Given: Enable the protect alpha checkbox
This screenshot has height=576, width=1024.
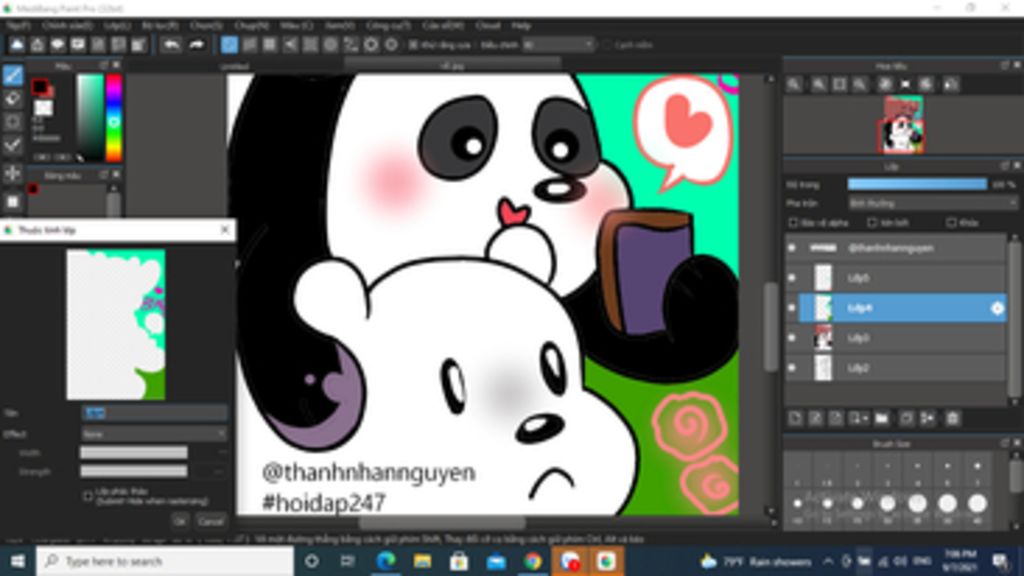Looking at the screenshot, I should 793,223.
